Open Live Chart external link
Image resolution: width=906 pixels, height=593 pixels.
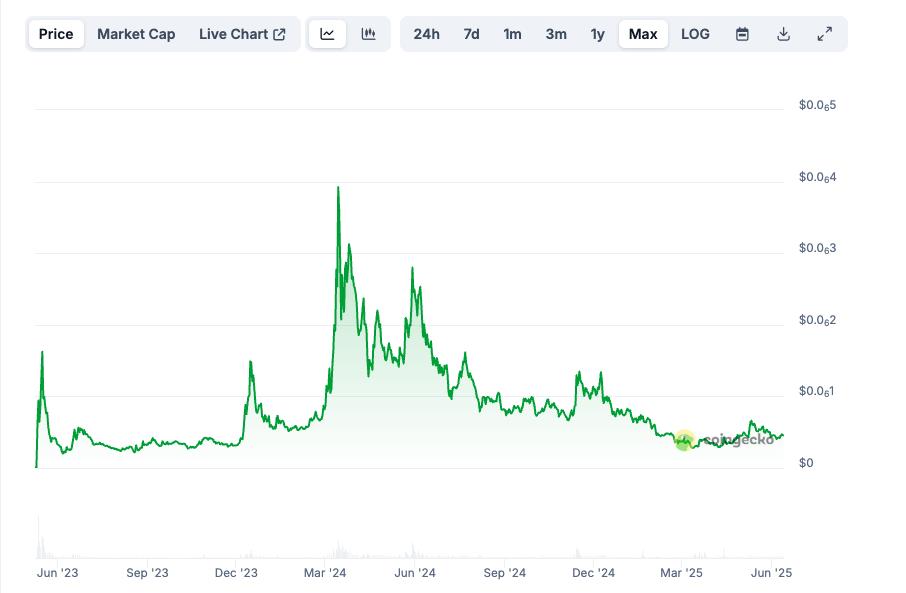(242, 34)
